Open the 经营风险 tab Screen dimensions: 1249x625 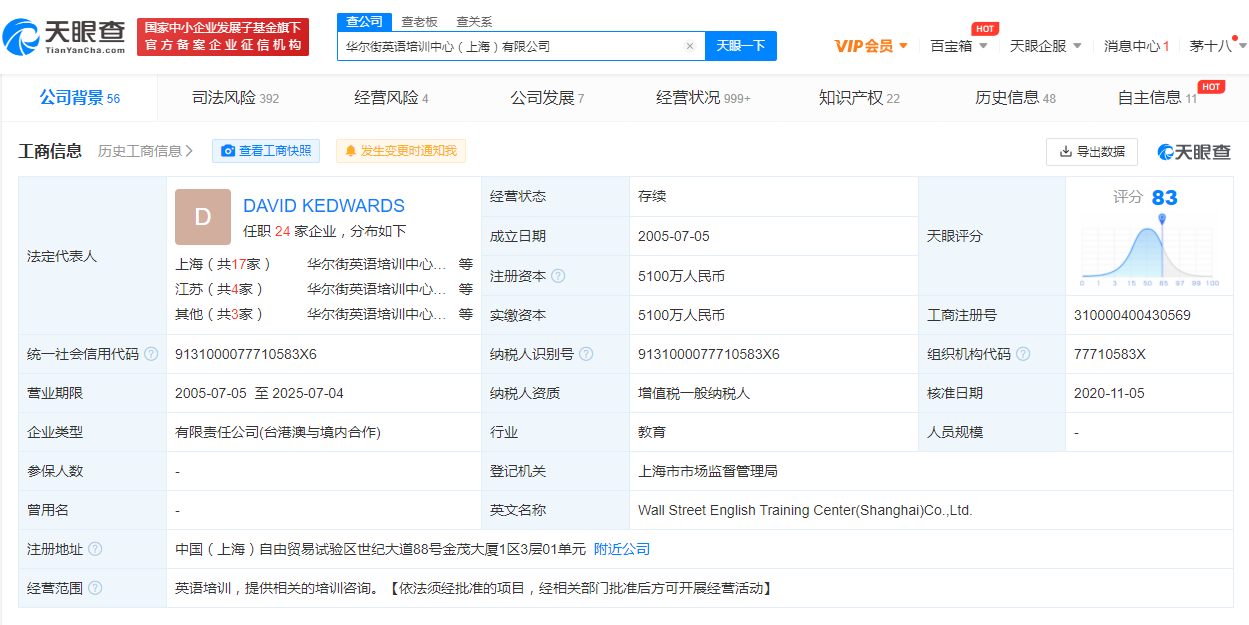pyautogui.click(x=392, y=98)
